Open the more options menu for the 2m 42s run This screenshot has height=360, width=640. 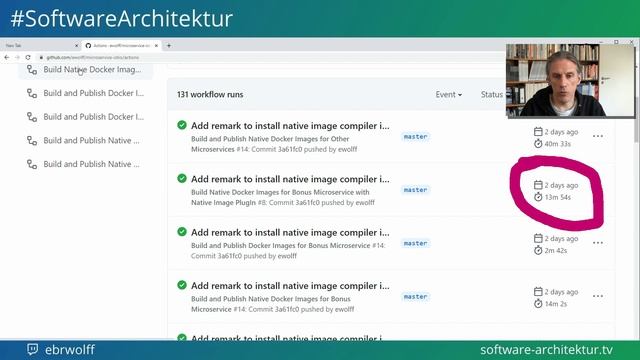pos(598,243)
